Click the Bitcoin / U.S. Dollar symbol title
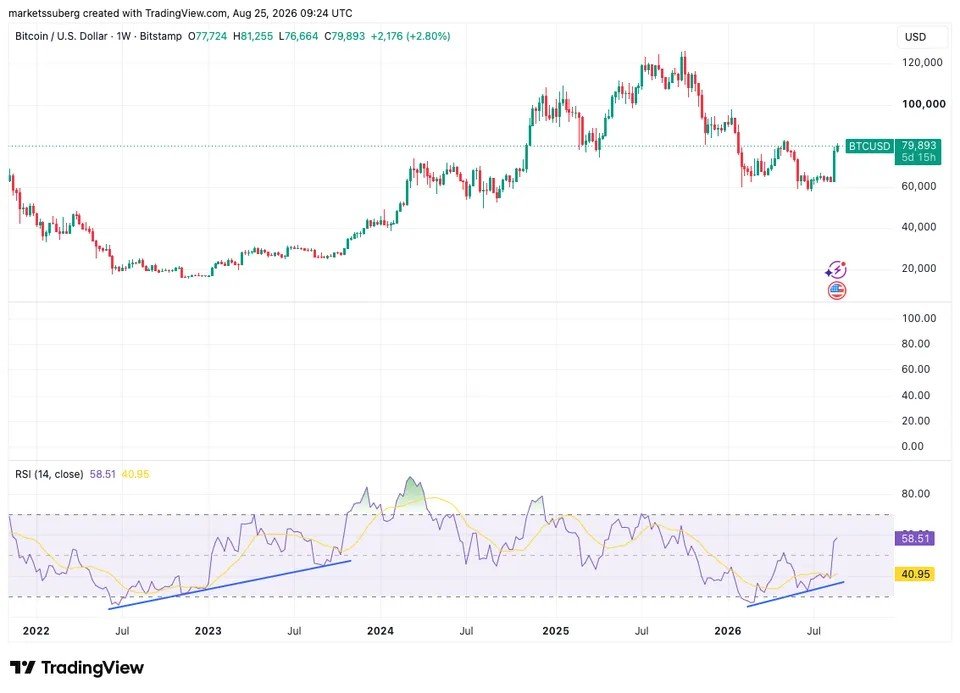 click(61, 36)
